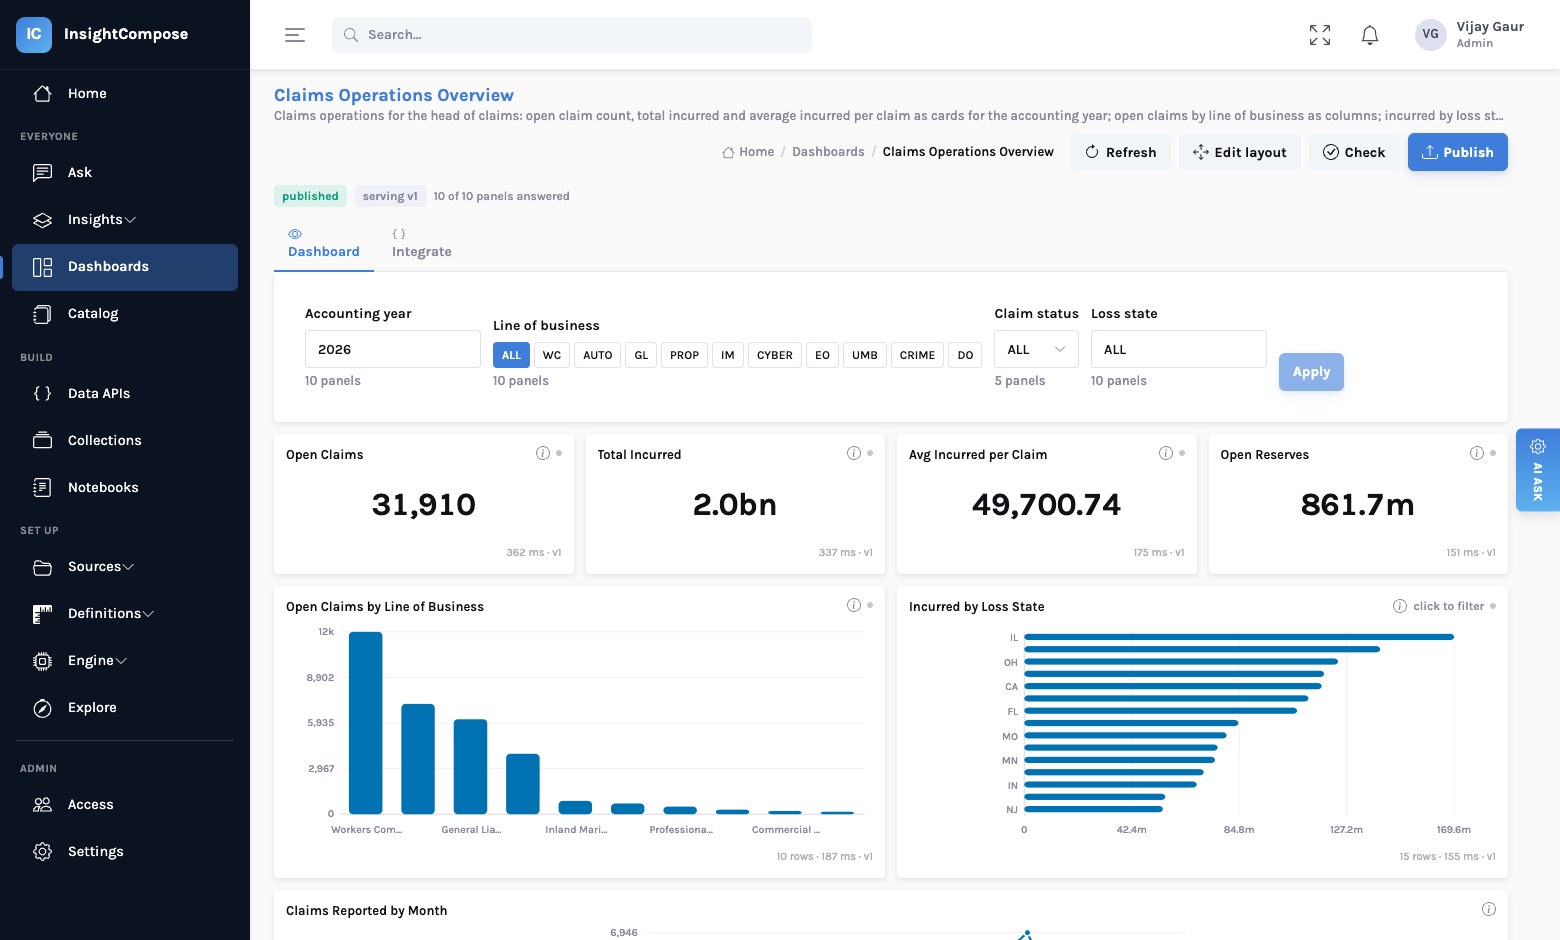This screenshot has height=940, width=1560.
Task: Click the Access users icon
Action: point(42,804)
